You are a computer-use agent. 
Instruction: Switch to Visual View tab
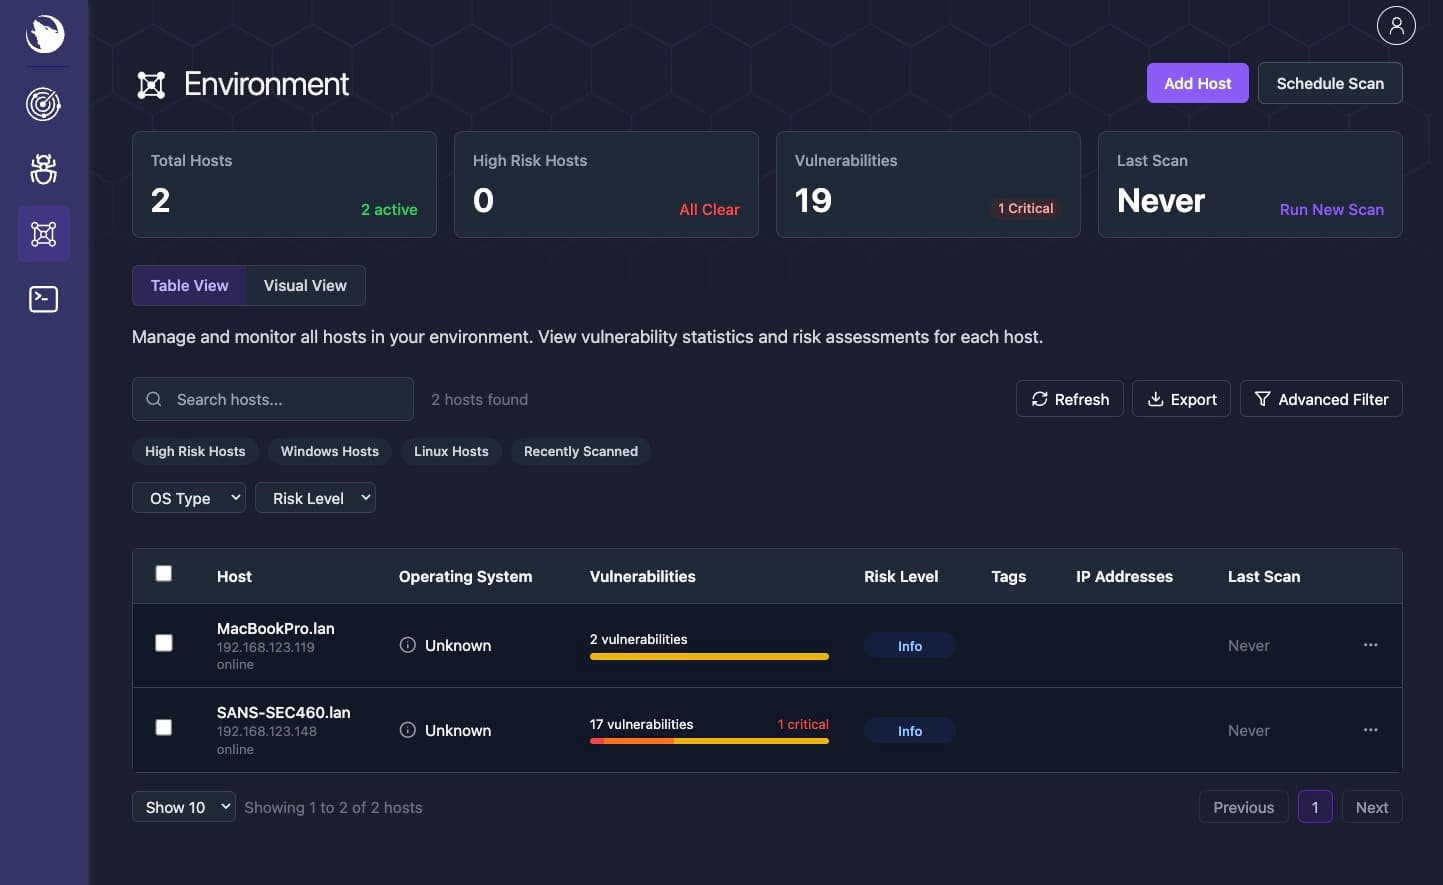click(x=305, y=285)
